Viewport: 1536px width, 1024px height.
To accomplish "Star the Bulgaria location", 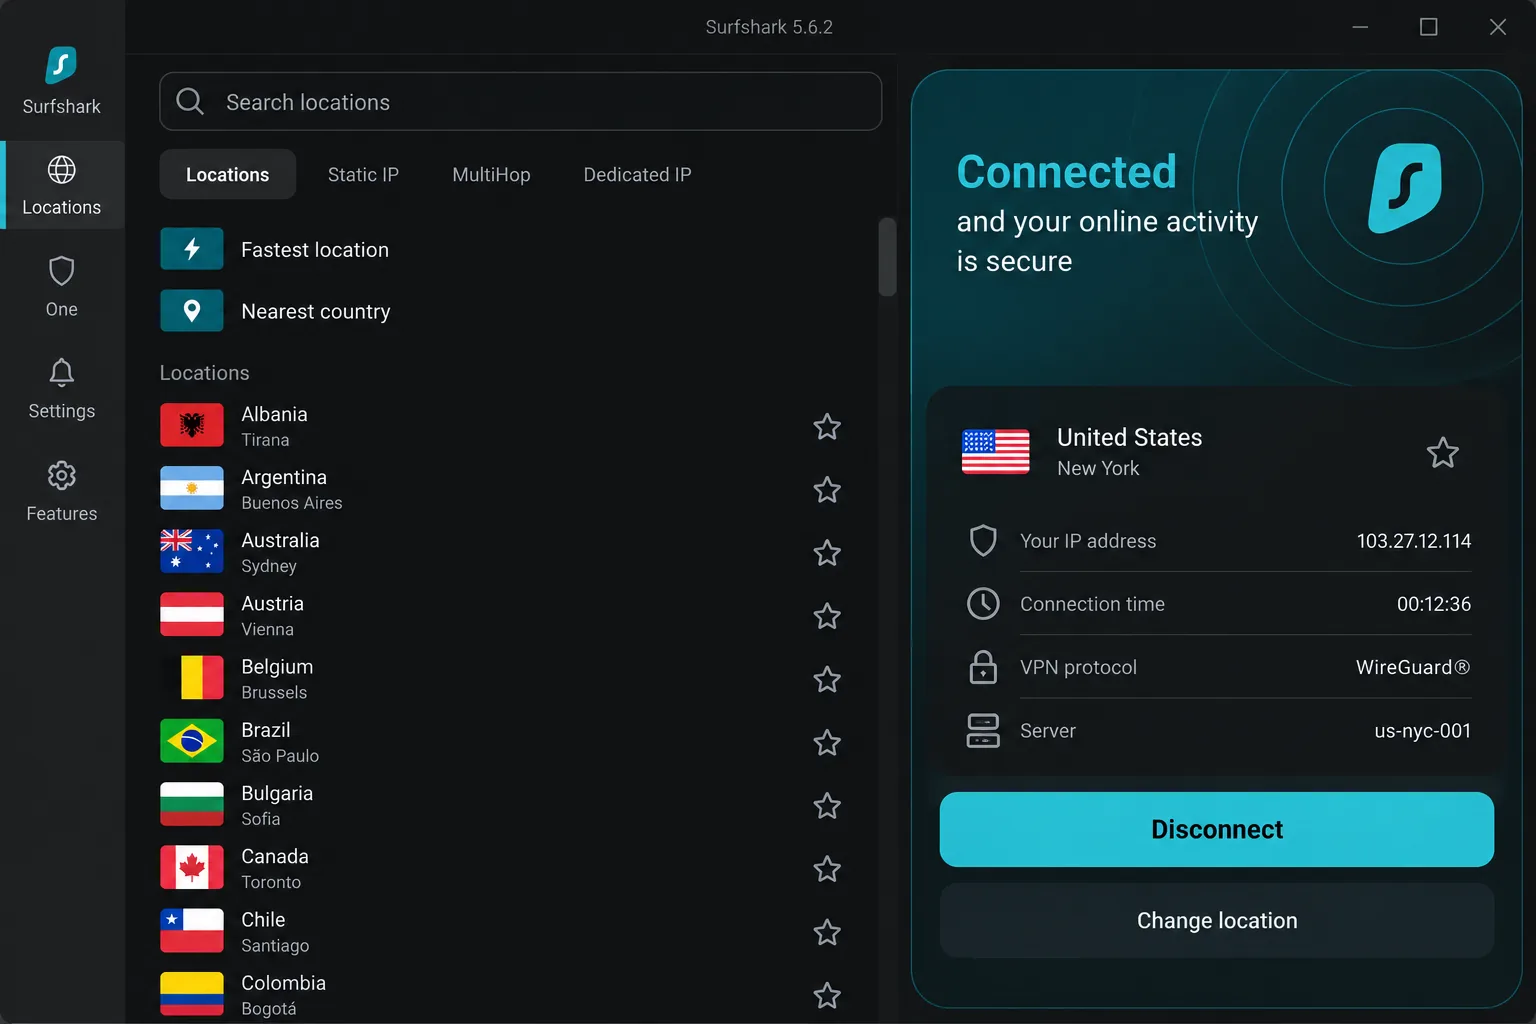I will point(827,806).
